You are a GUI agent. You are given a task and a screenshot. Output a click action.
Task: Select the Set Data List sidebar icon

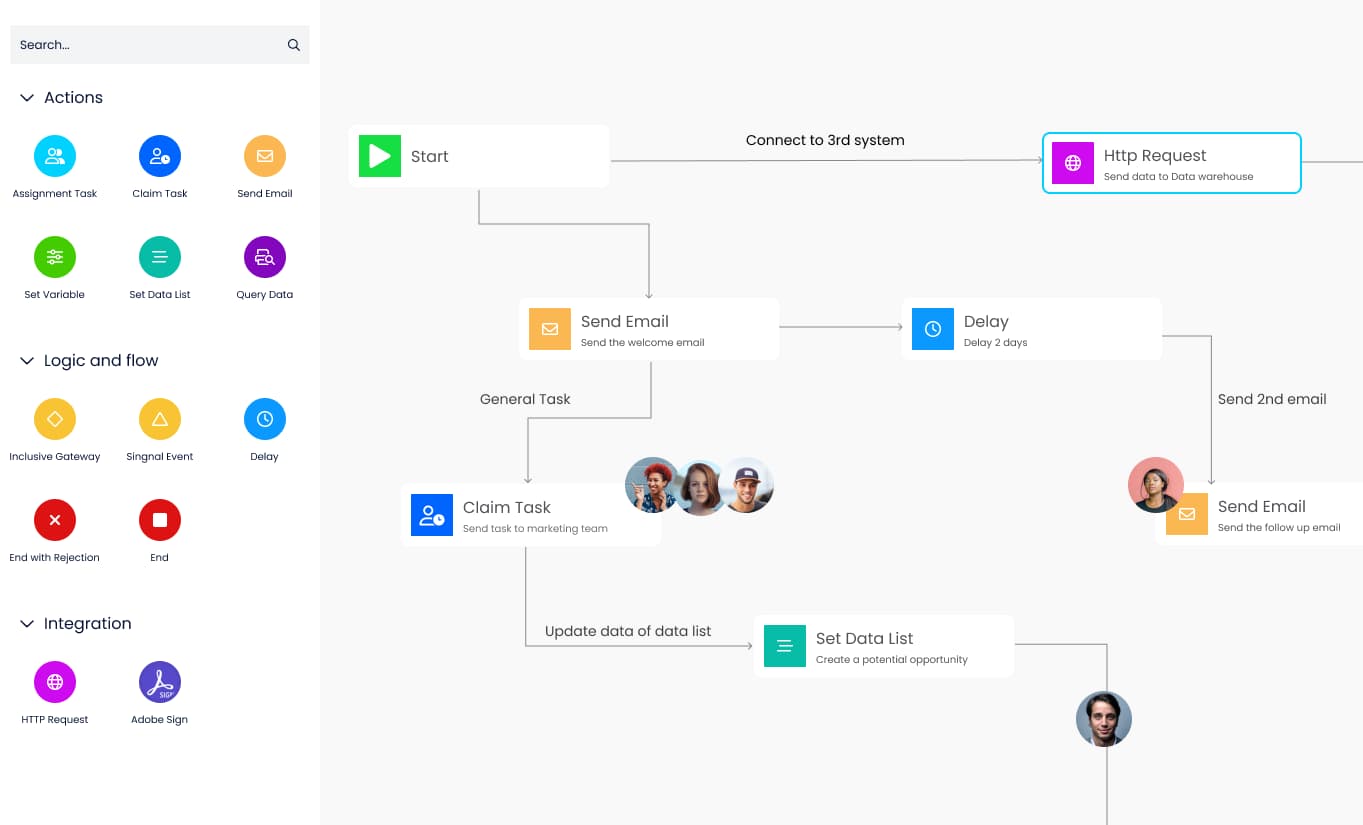(160, 257)
